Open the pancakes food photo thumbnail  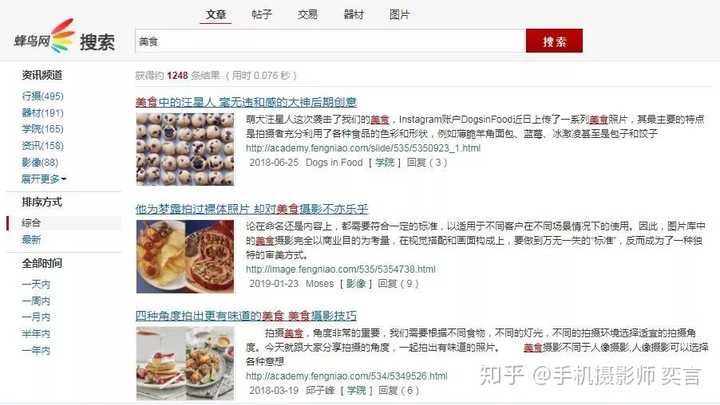(185, 363)
